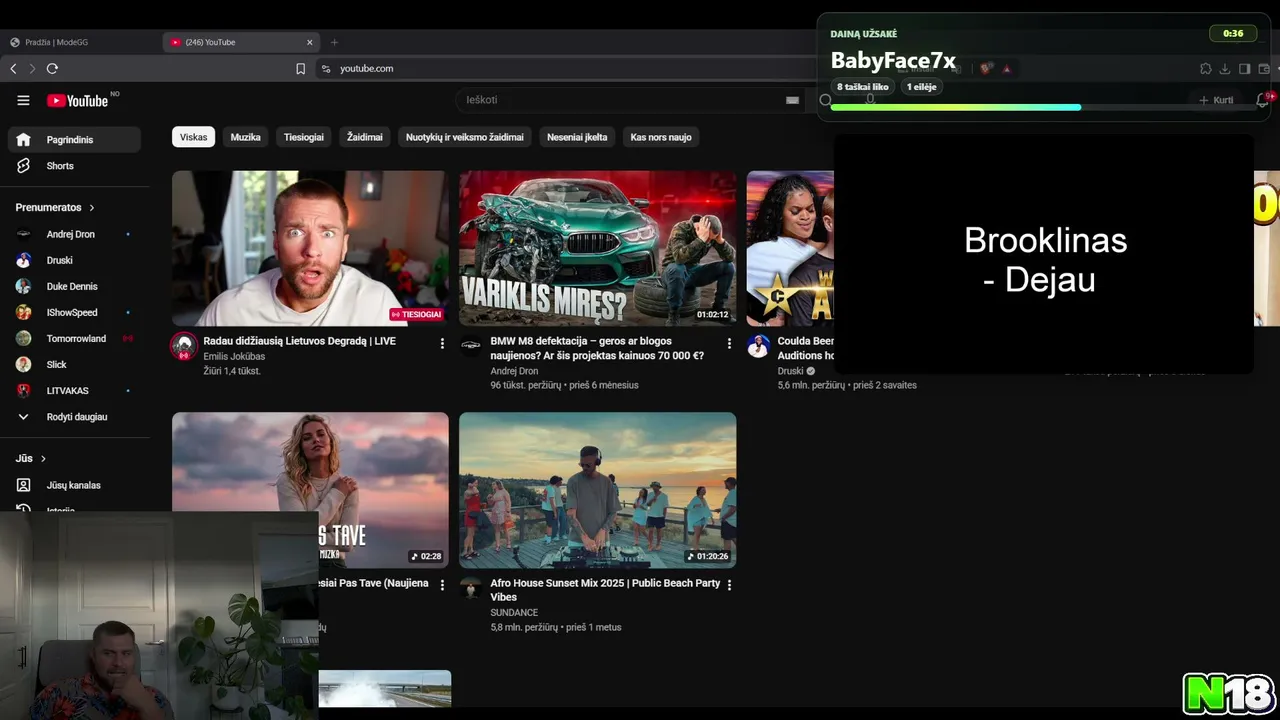This screenshot has height=720, width=1280.
Task: Open Slick channel avatar in sidebar
Action: (x=23, y=364)
